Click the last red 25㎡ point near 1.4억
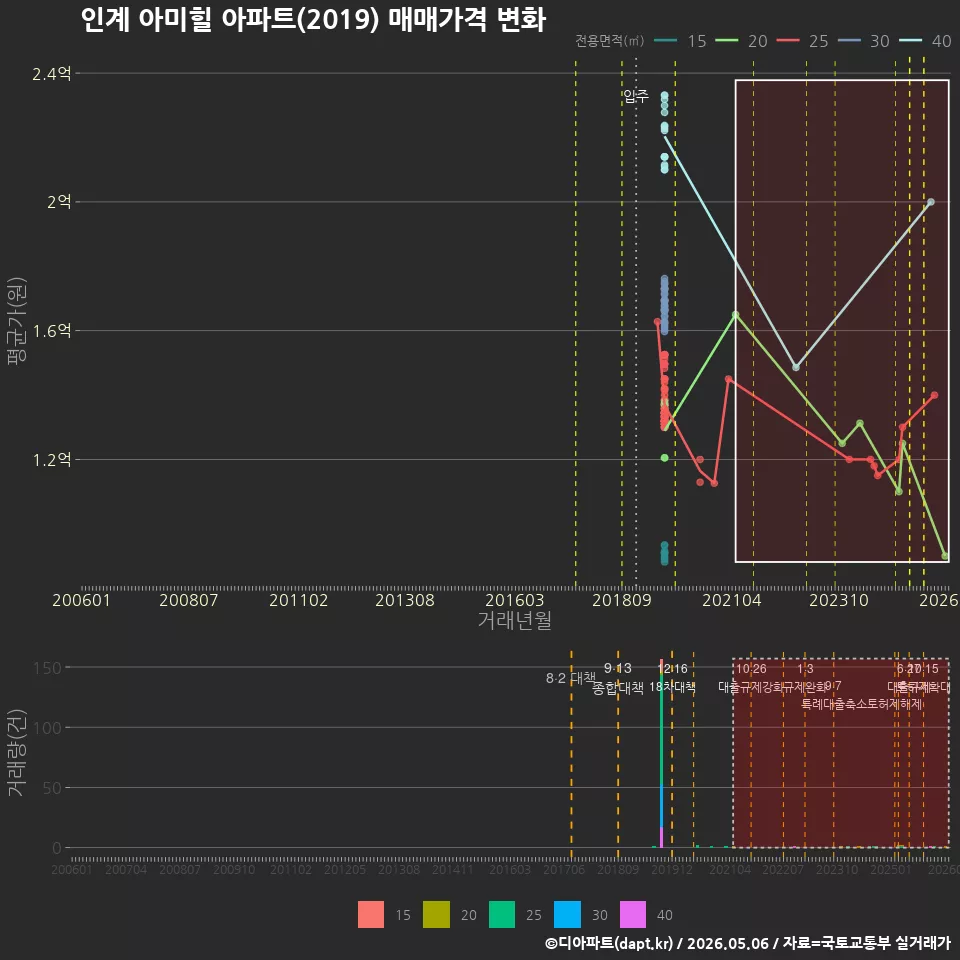 click(x=934, y=396)
